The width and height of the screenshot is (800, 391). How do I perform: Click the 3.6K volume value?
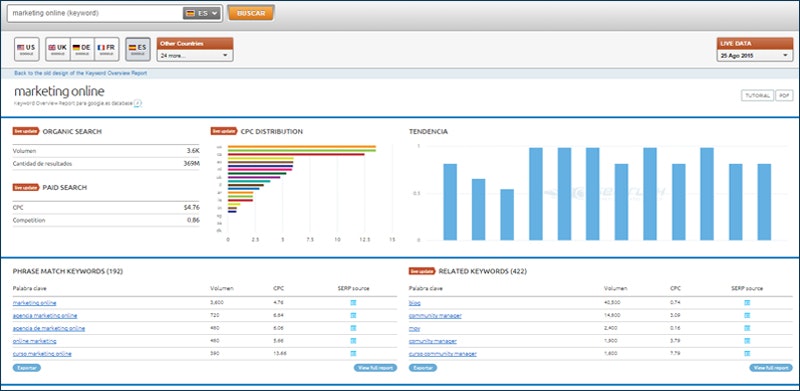(x=193, y=151)
